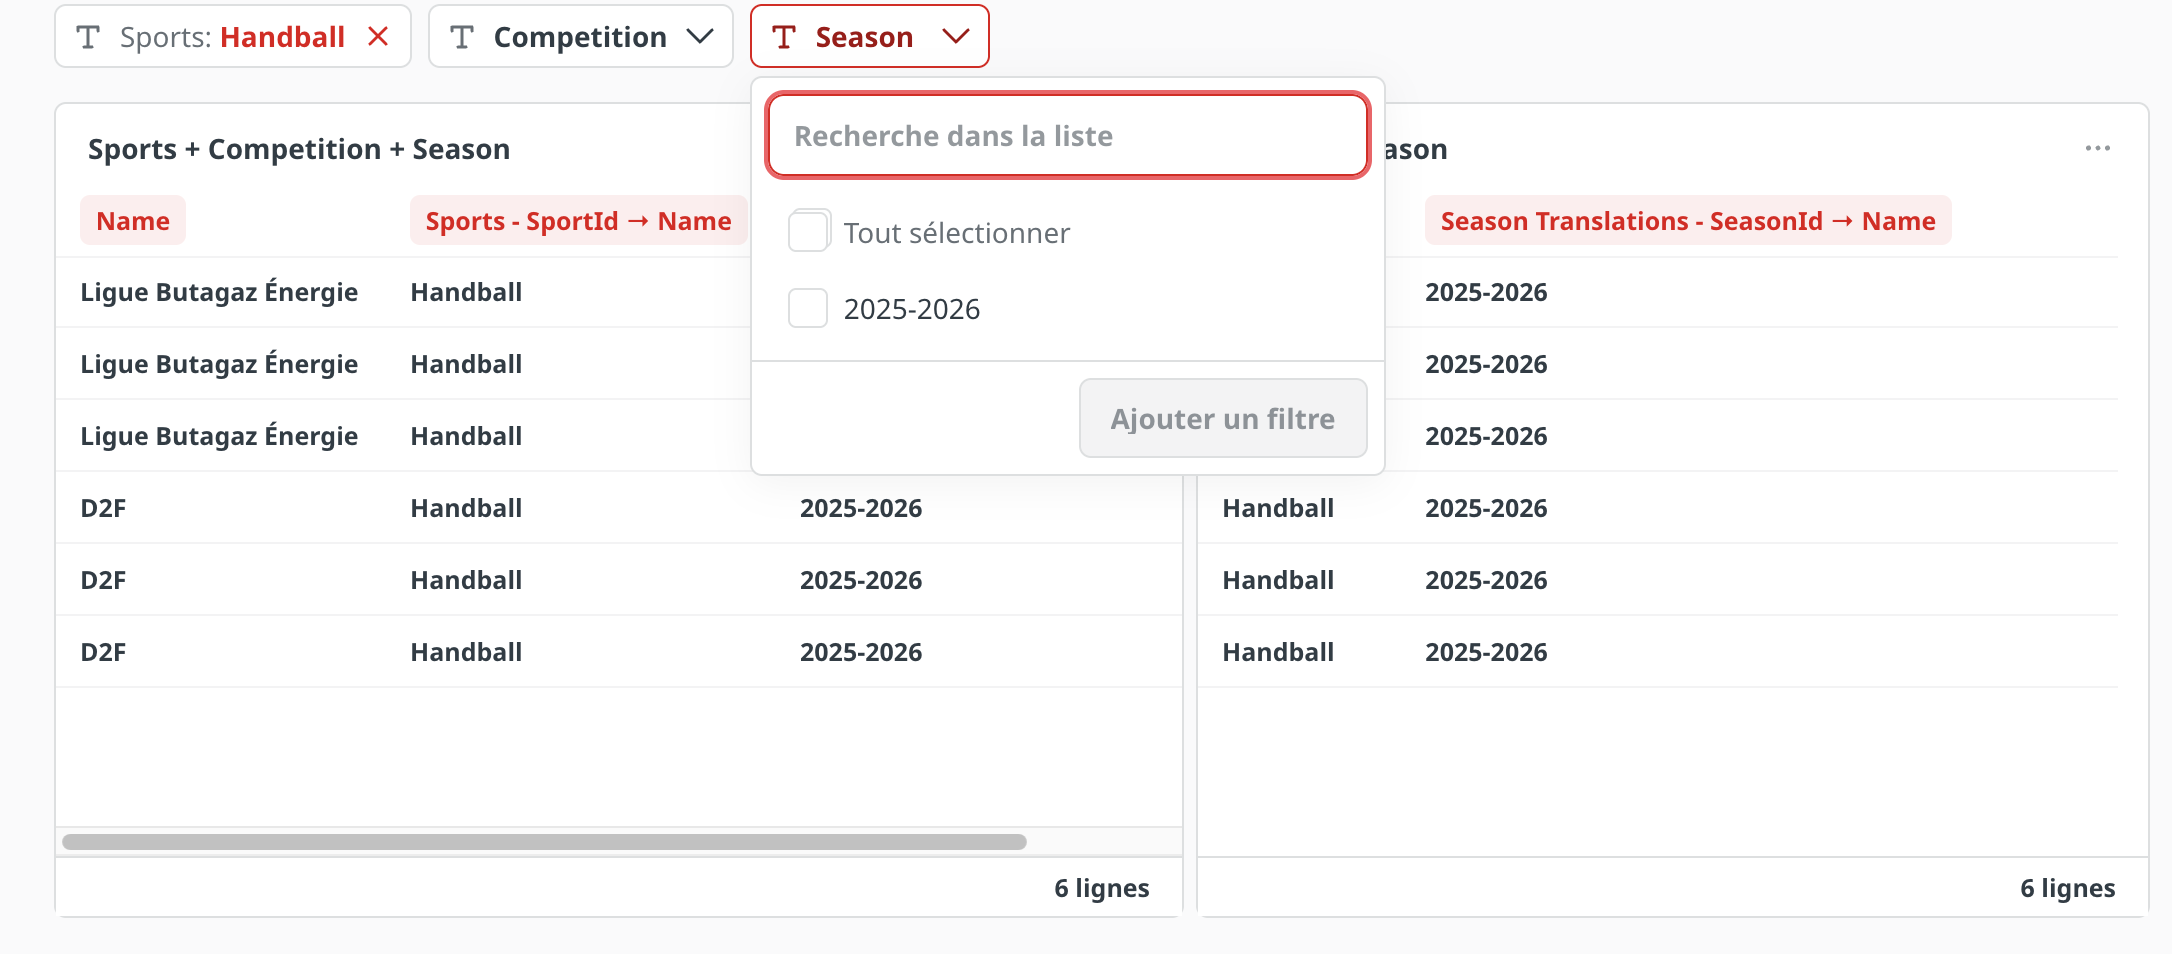
Task: Click the text-type icon on Competition filter
Action: point(461,37)
